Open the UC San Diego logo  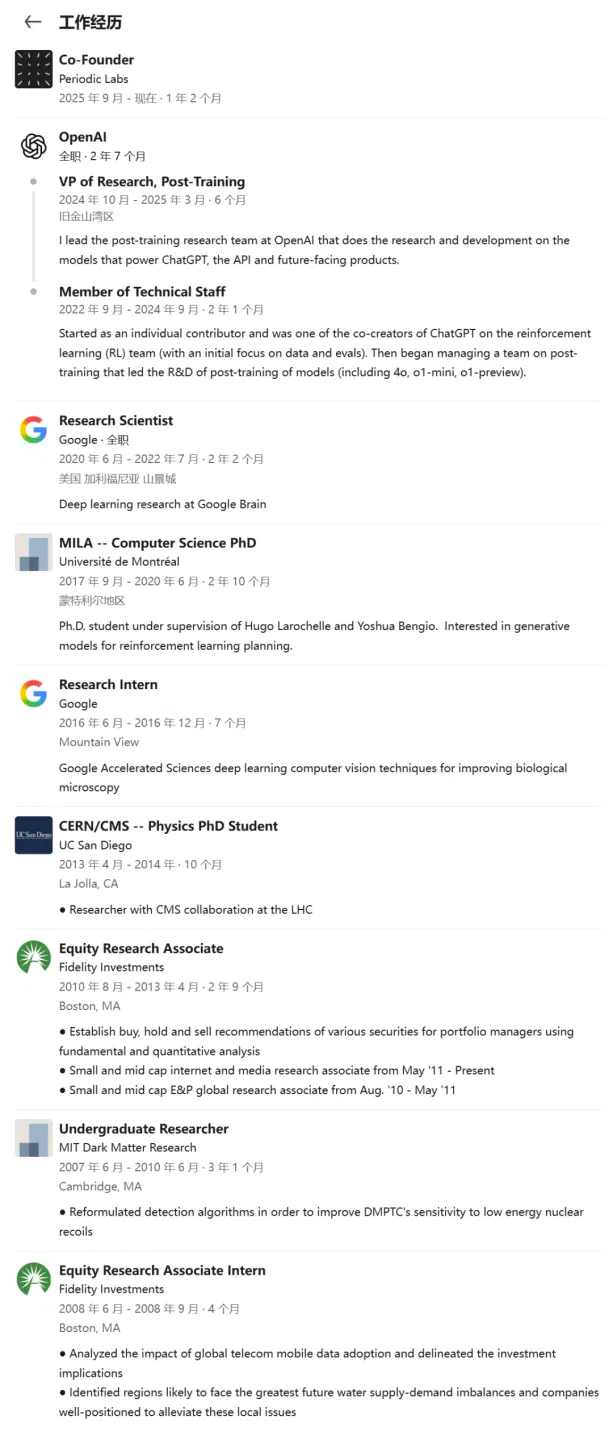click(x=34, y=835)
